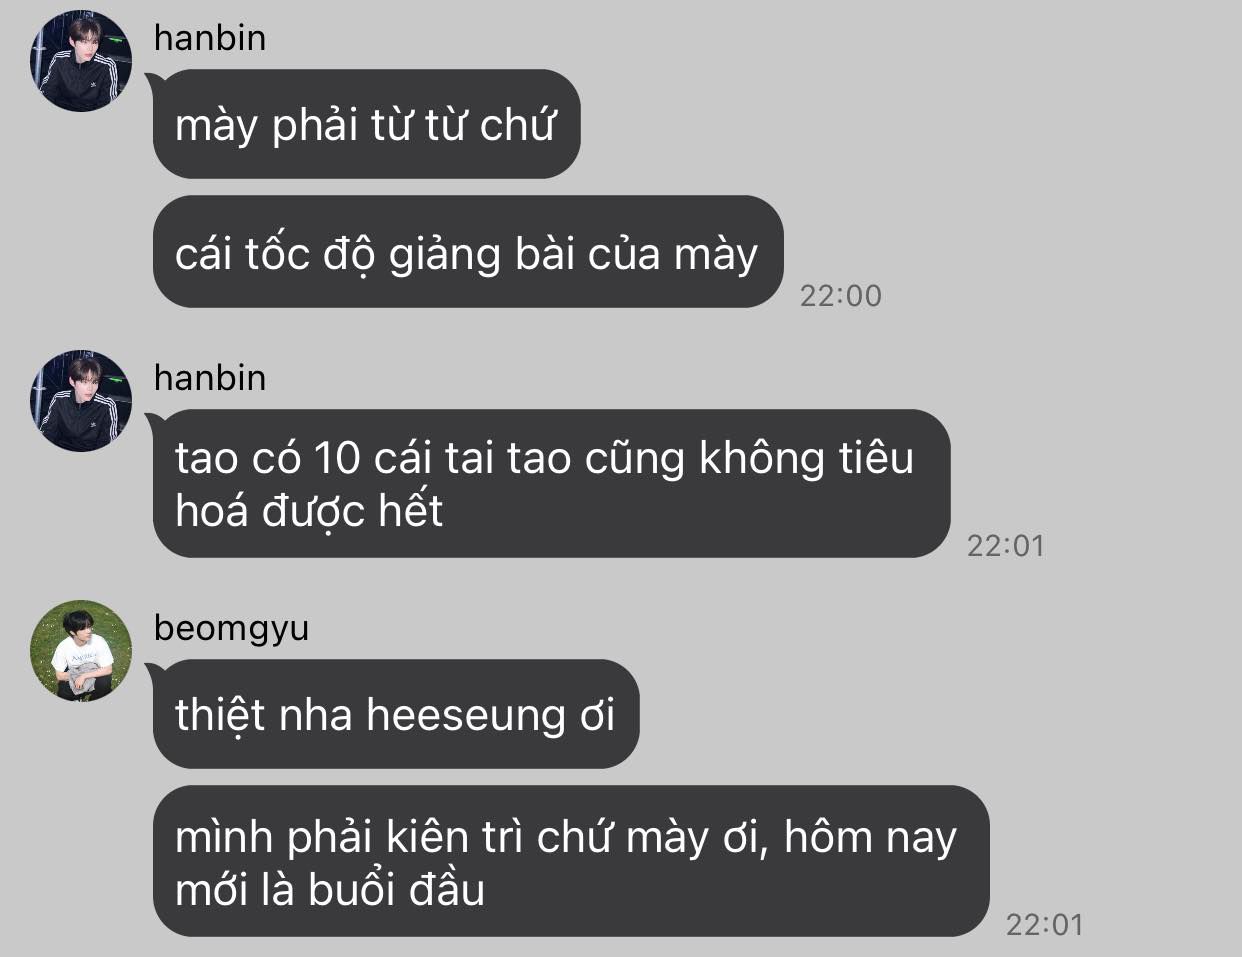Open hanbin's avatar beside "mày phải từ từ chứ"
Image resolution: width=1242 pixels, height=957 pixels.
click(81, 61)
